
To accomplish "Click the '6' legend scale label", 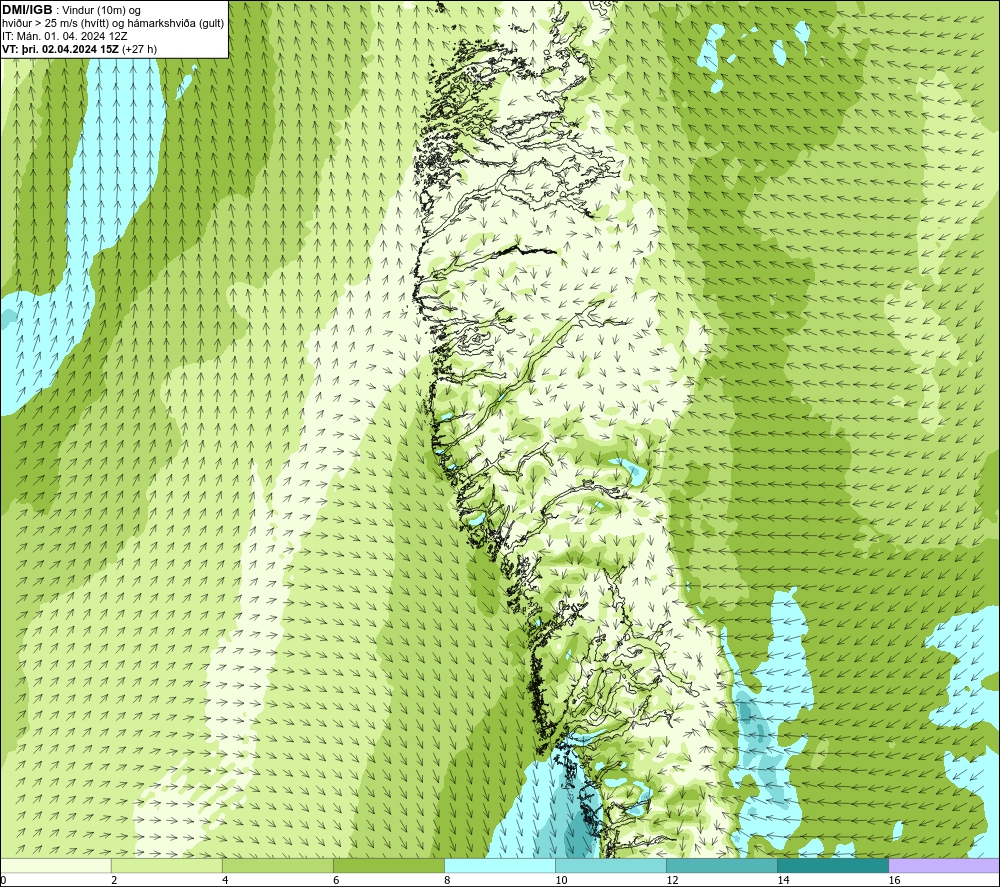I will coord(336,881).
